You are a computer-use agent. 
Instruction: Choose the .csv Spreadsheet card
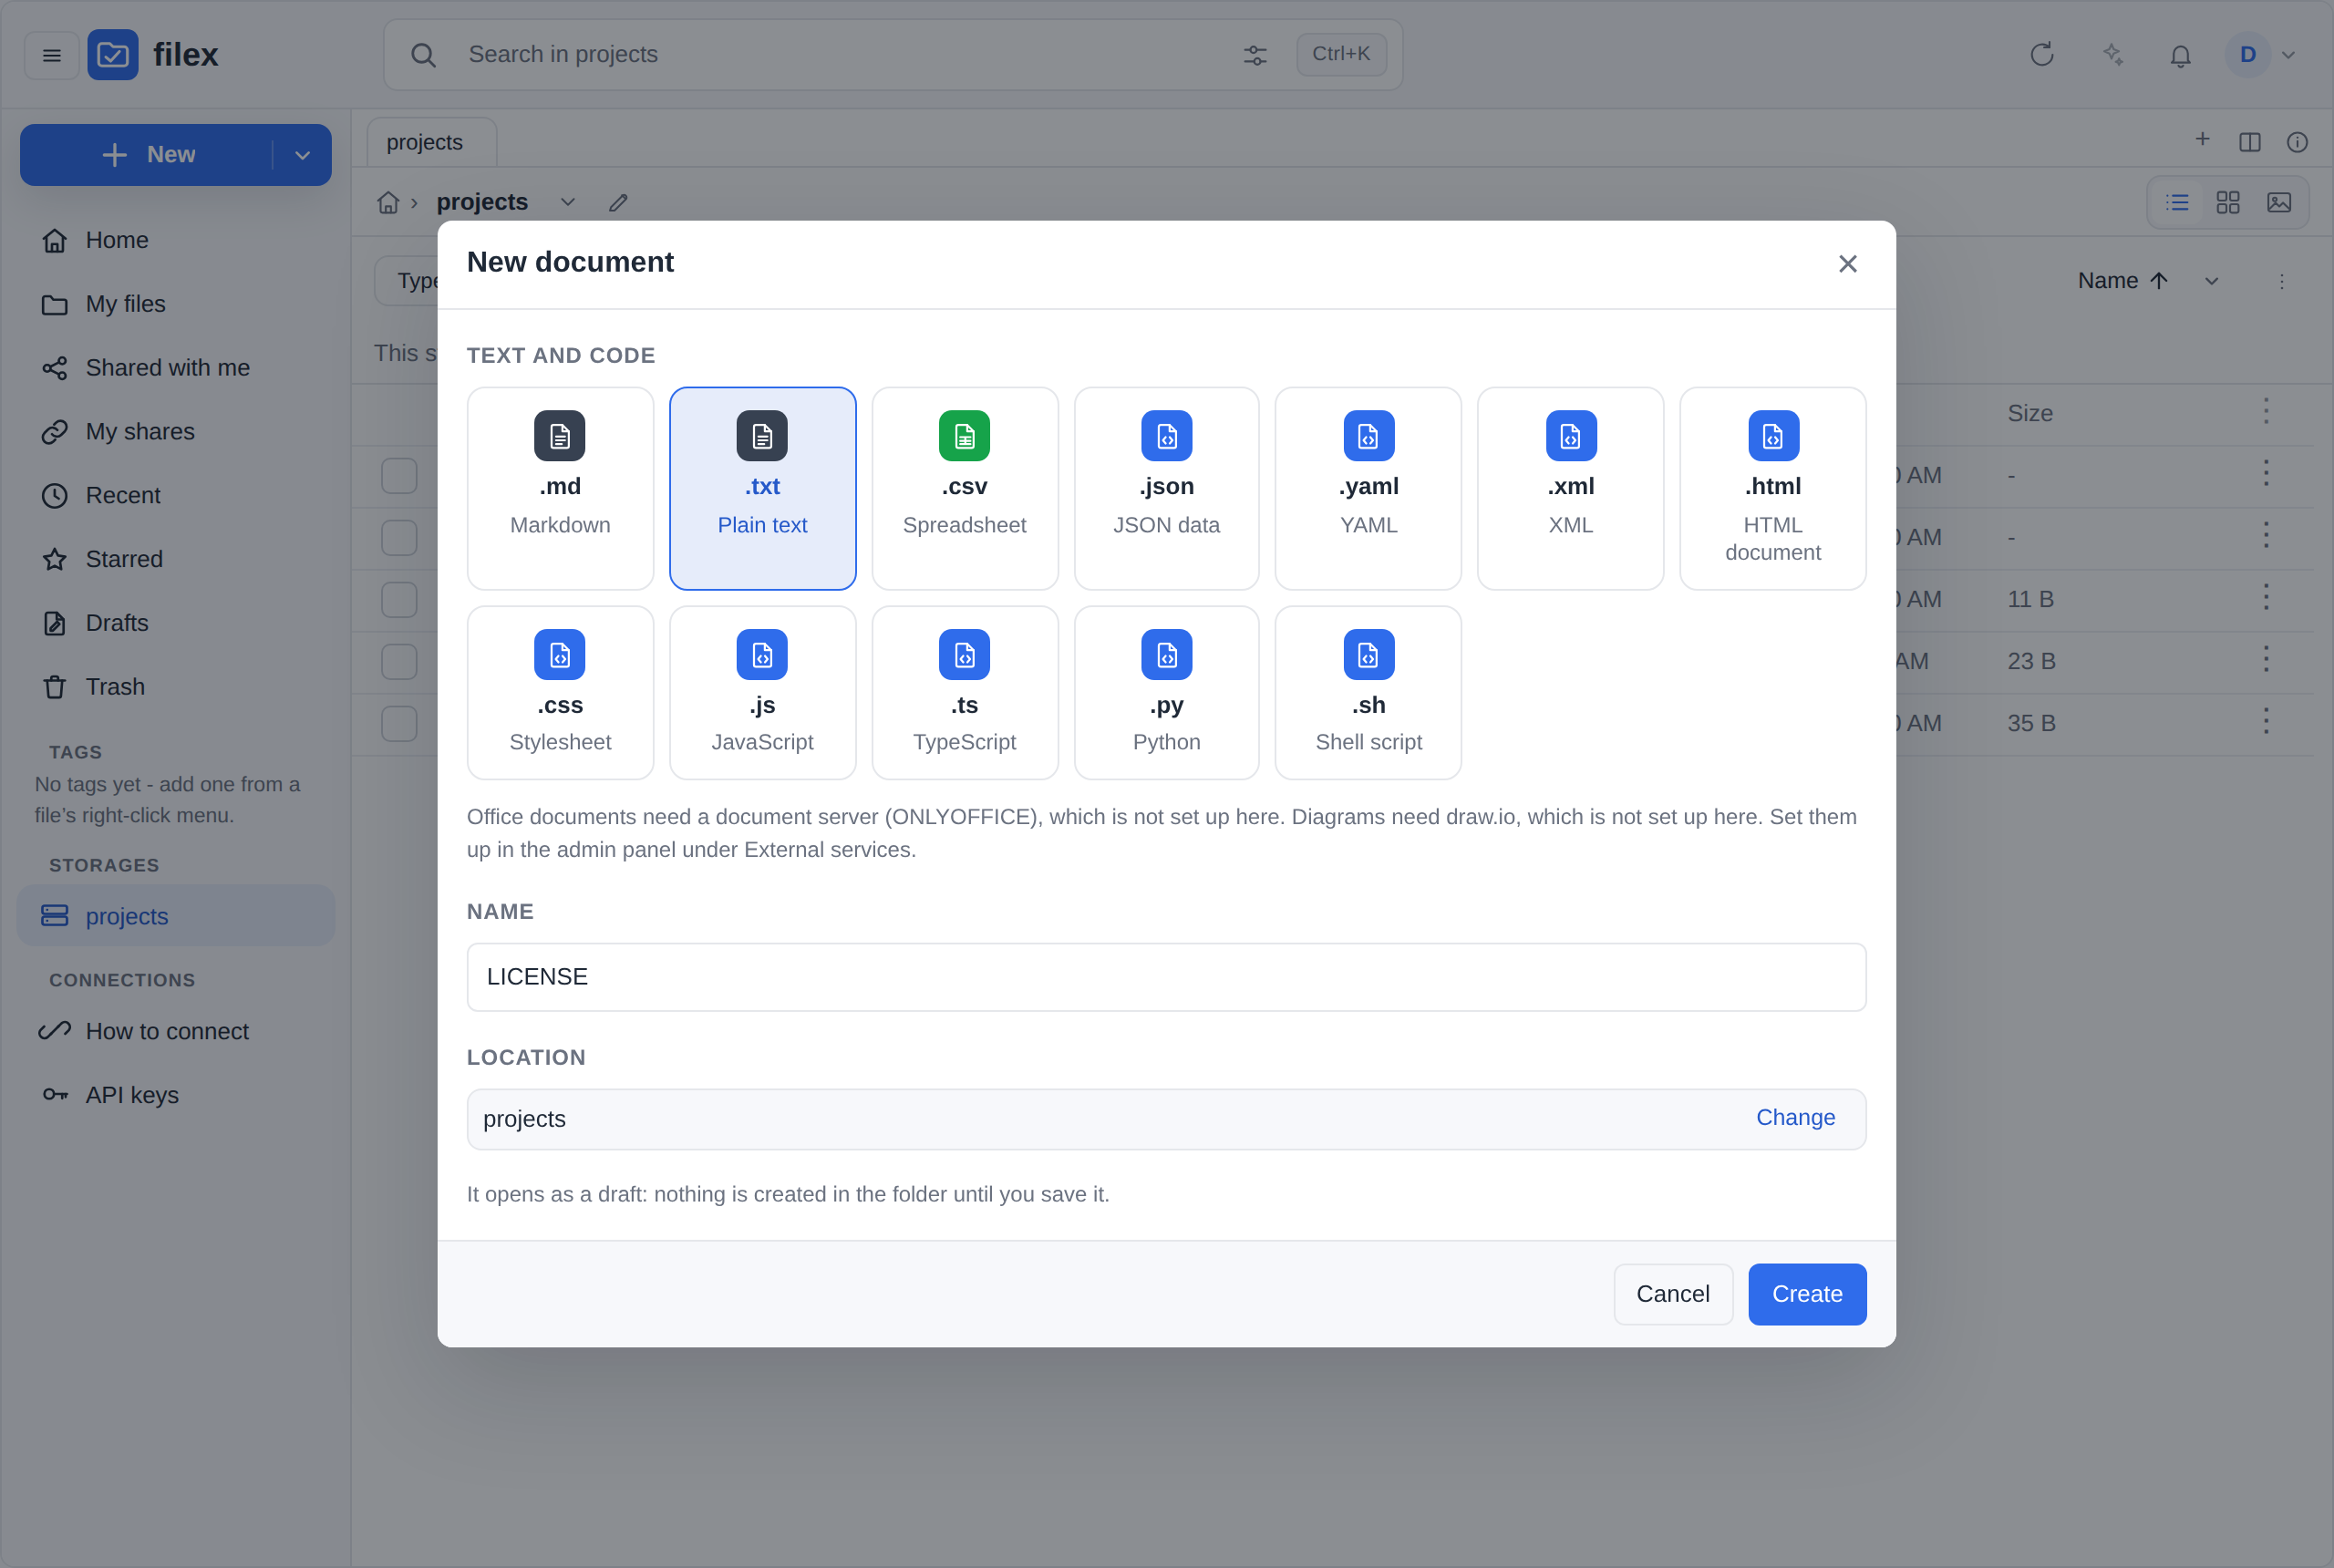(964, 488)
